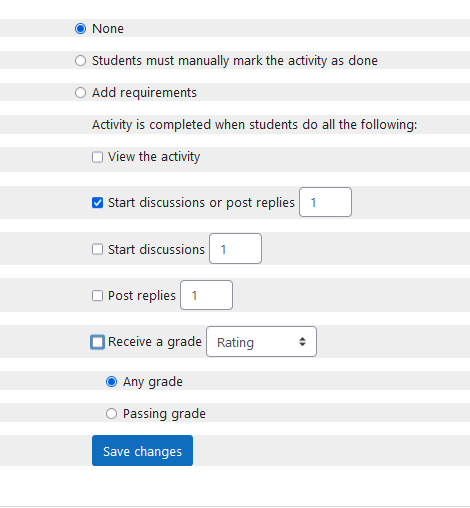Click the up-down arrows on Rating select
Viewport: 470px width, 508px height.
[x=302, y=342]
